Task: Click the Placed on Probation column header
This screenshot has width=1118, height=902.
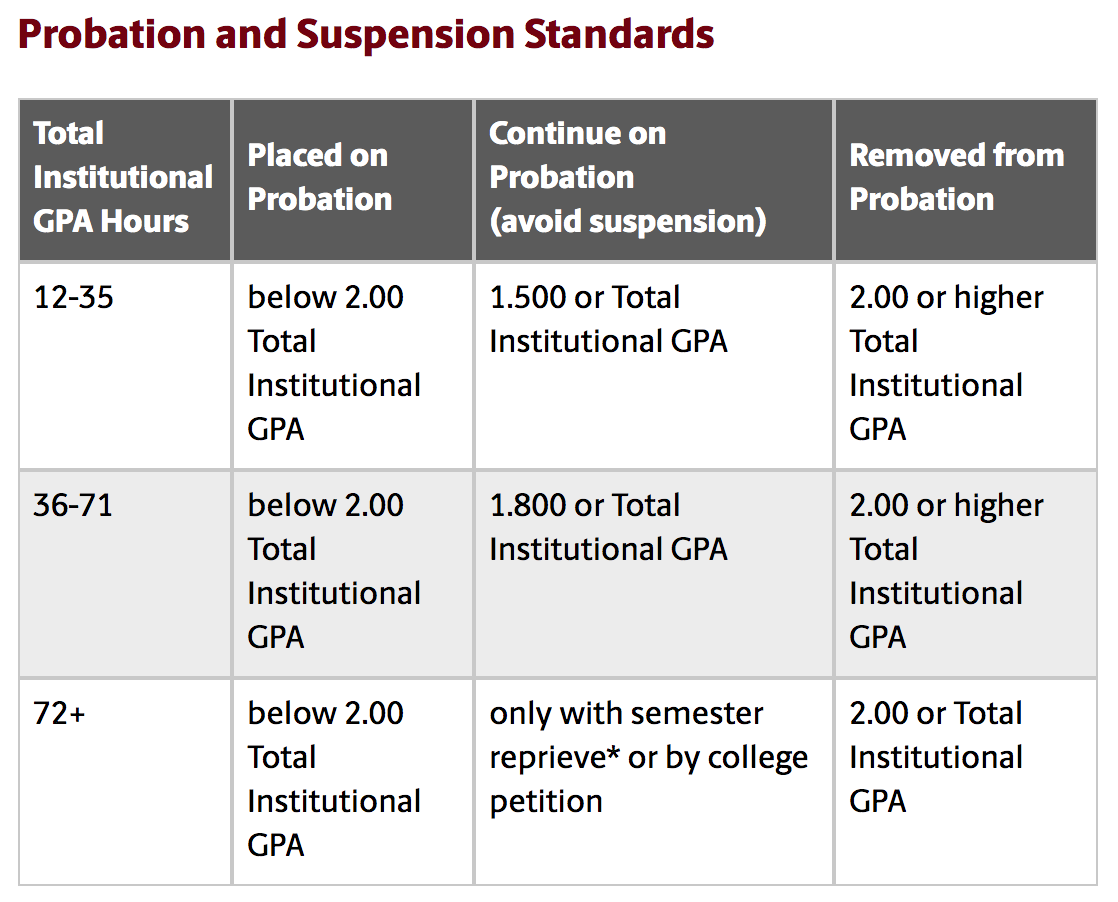Action: click(x=319, y=177)
